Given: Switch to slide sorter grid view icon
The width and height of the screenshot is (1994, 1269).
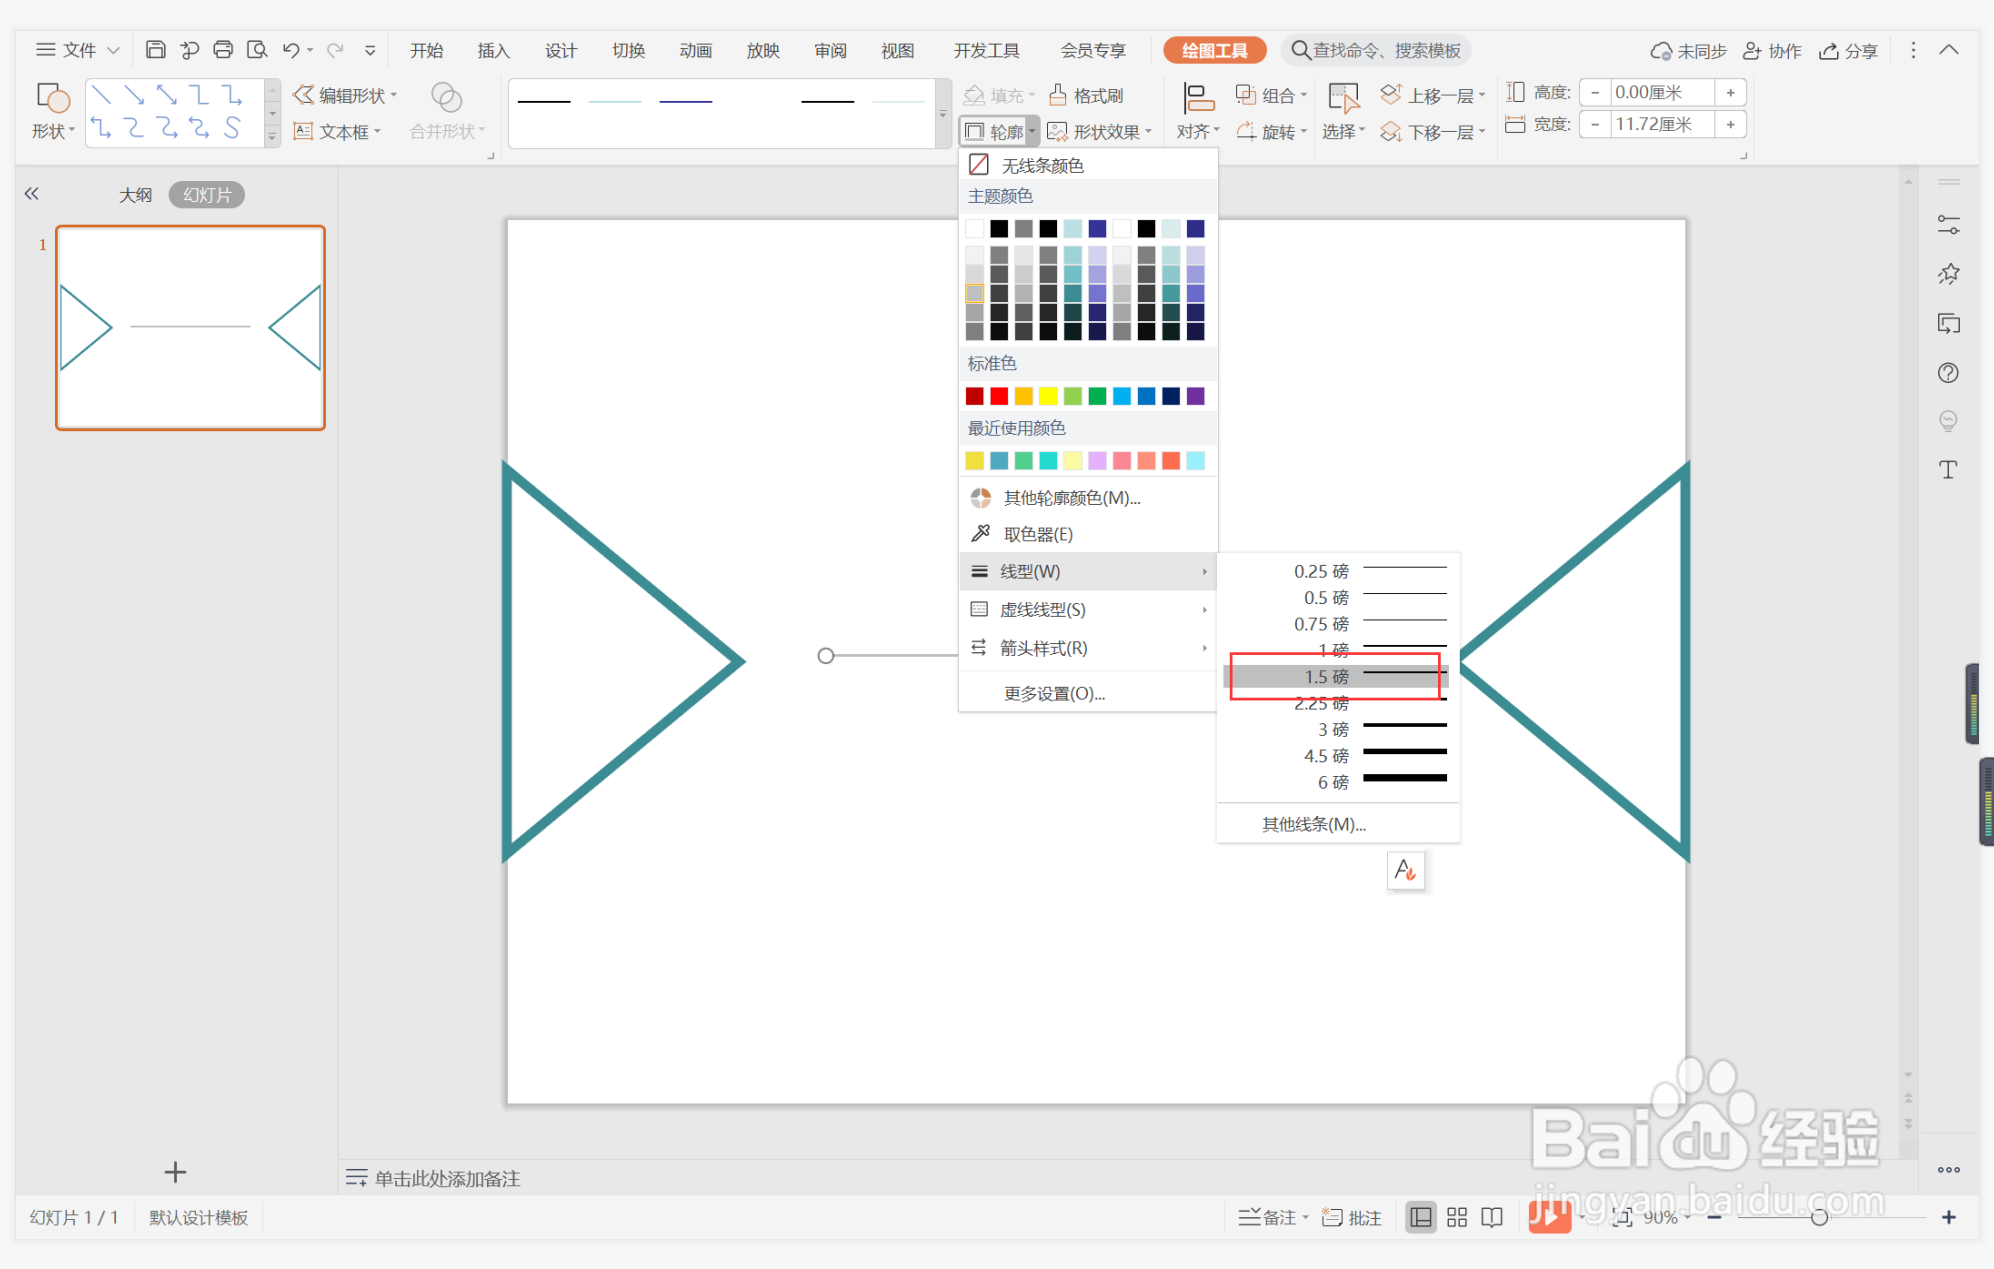Looking at the screenshot, I should 1457,1217.
